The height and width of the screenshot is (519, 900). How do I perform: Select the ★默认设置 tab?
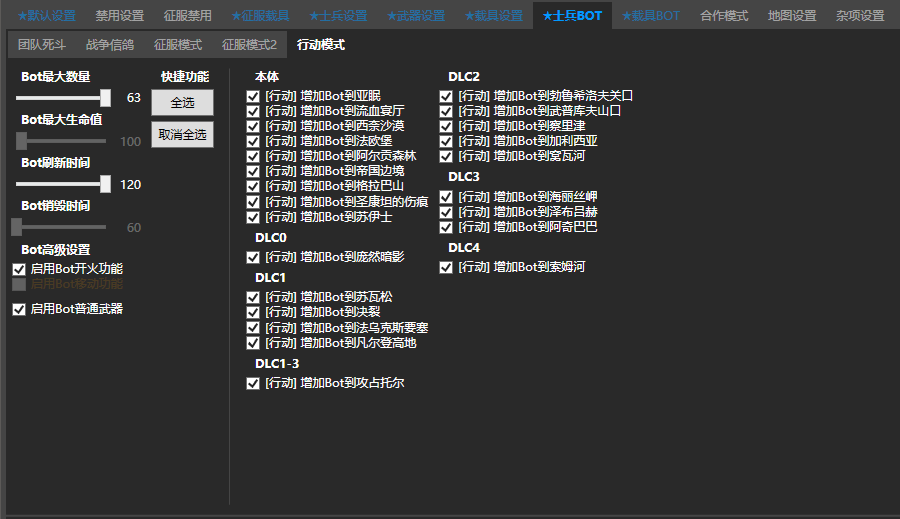[x=46, y=16]
